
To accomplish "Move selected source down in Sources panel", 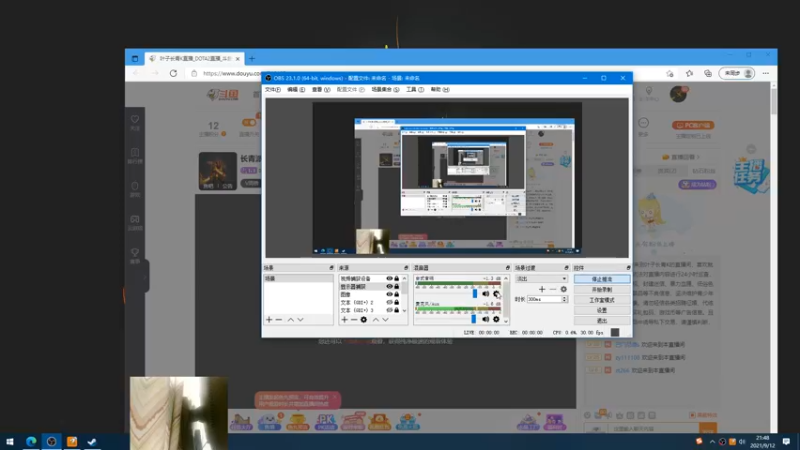I will pyautogui.click(x=386, y=320).
